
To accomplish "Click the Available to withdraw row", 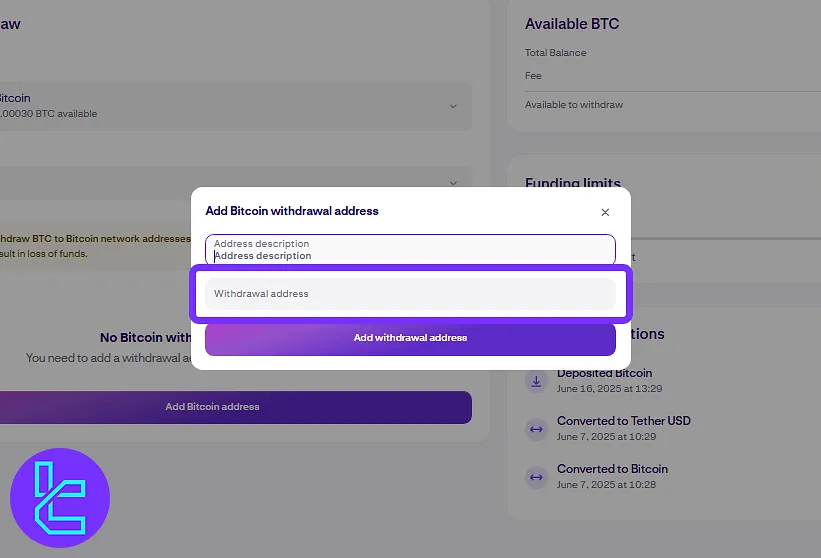I will pos(574,105).
